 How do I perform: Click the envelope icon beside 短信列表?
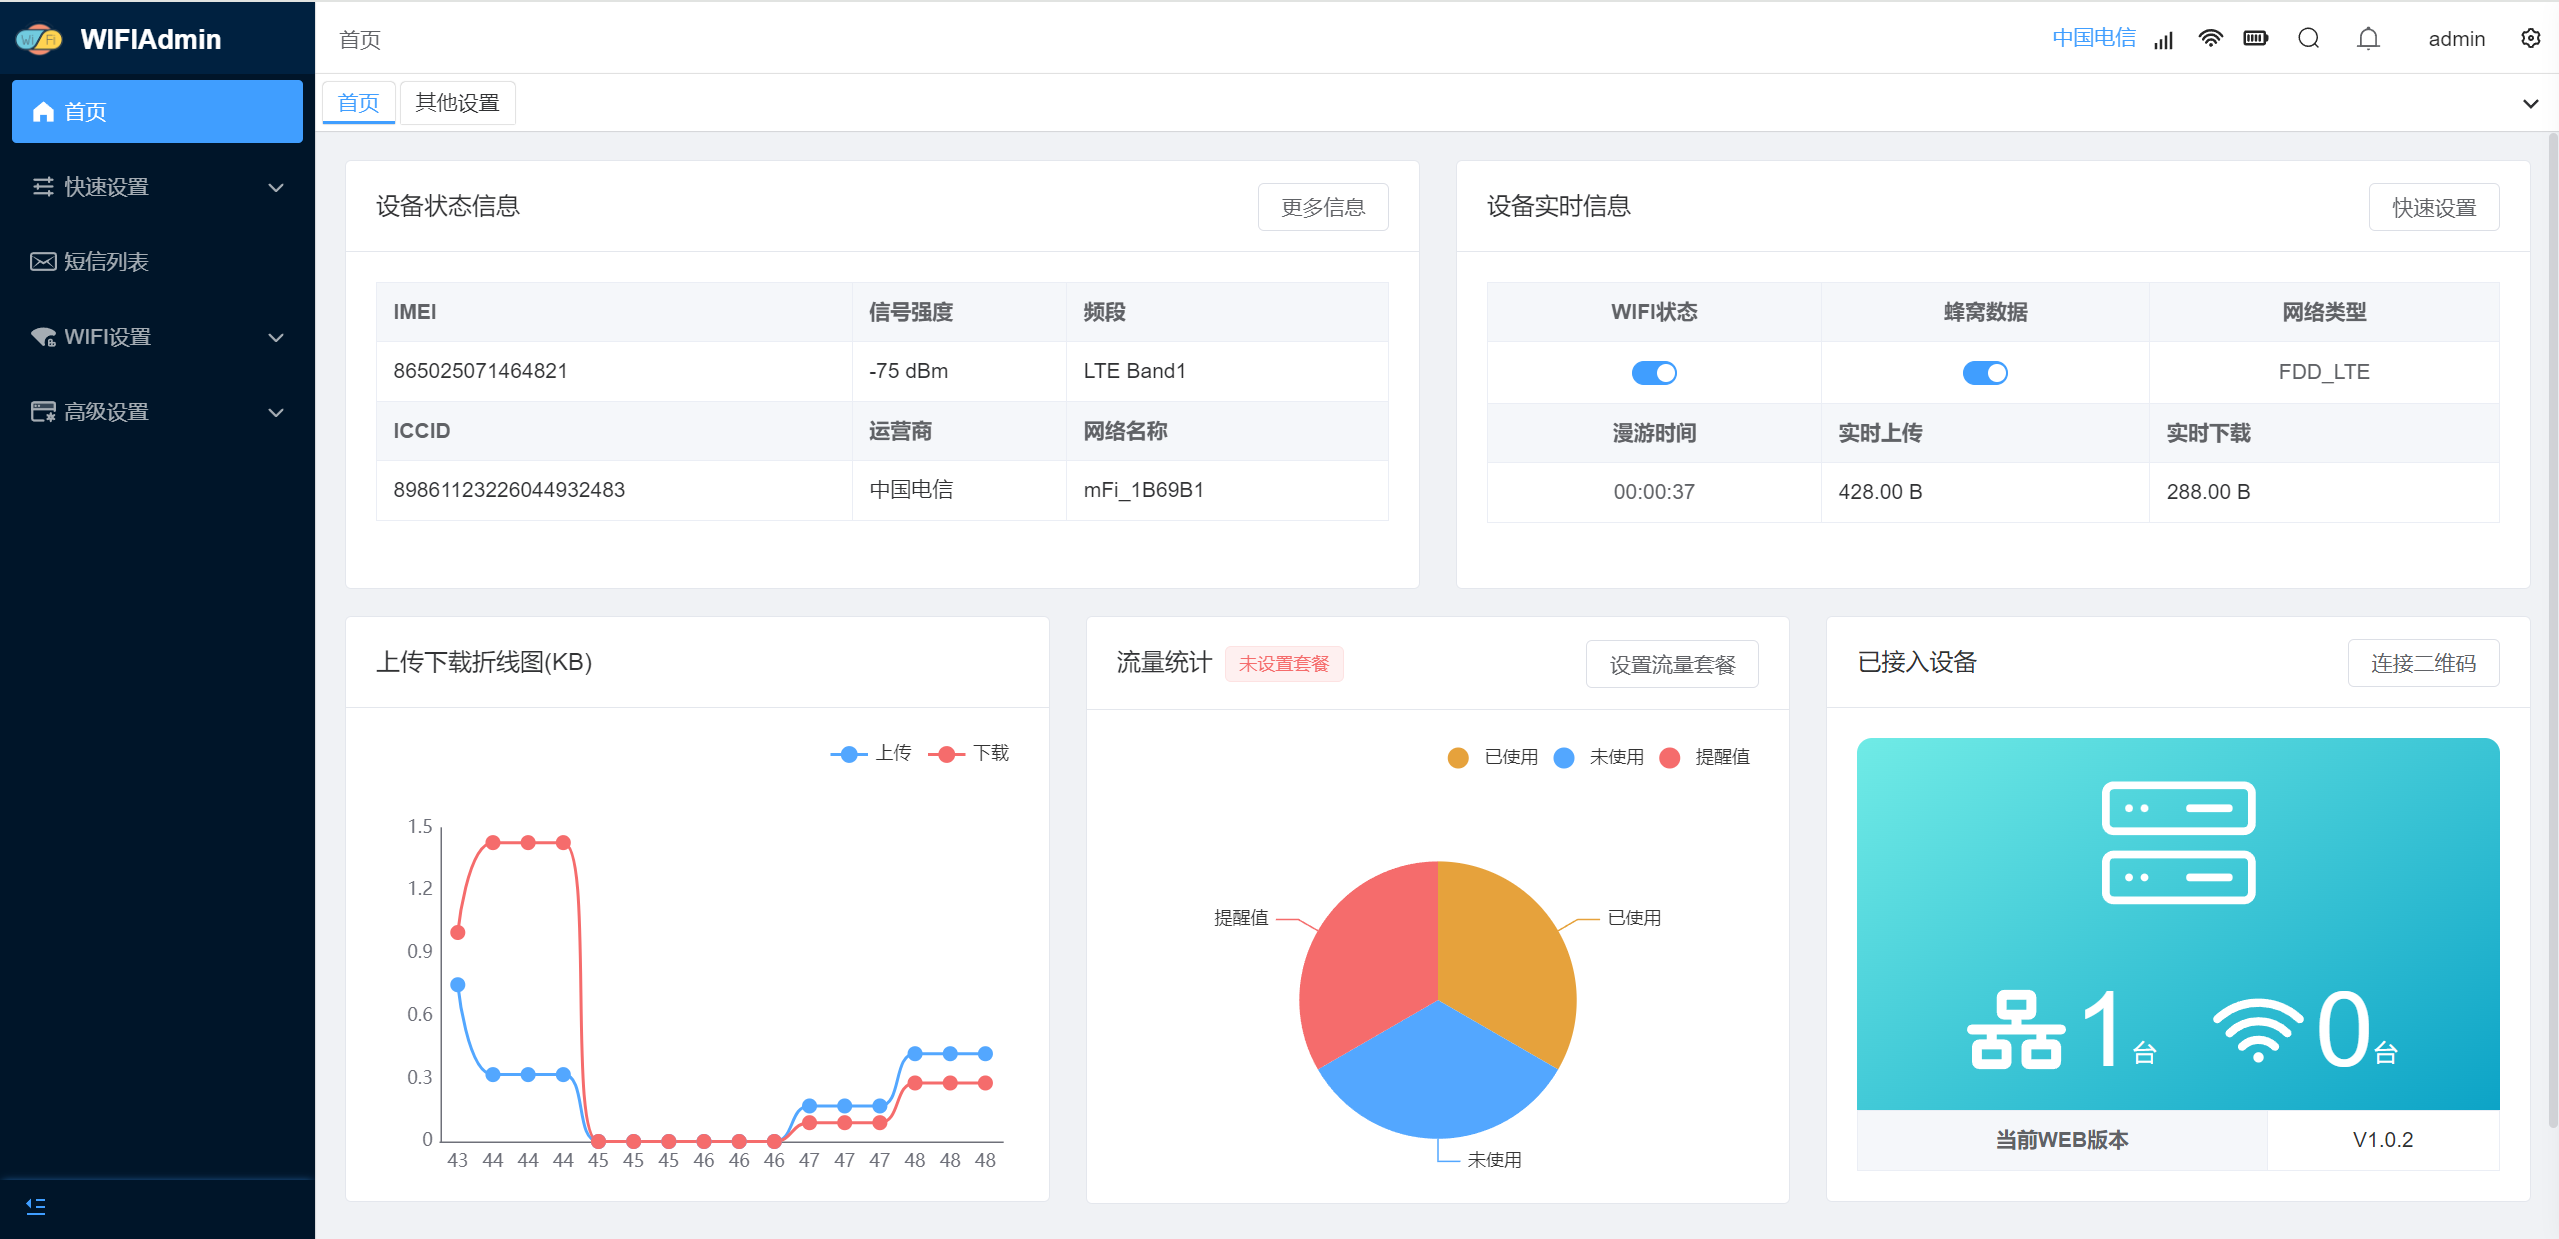(43, 262)
